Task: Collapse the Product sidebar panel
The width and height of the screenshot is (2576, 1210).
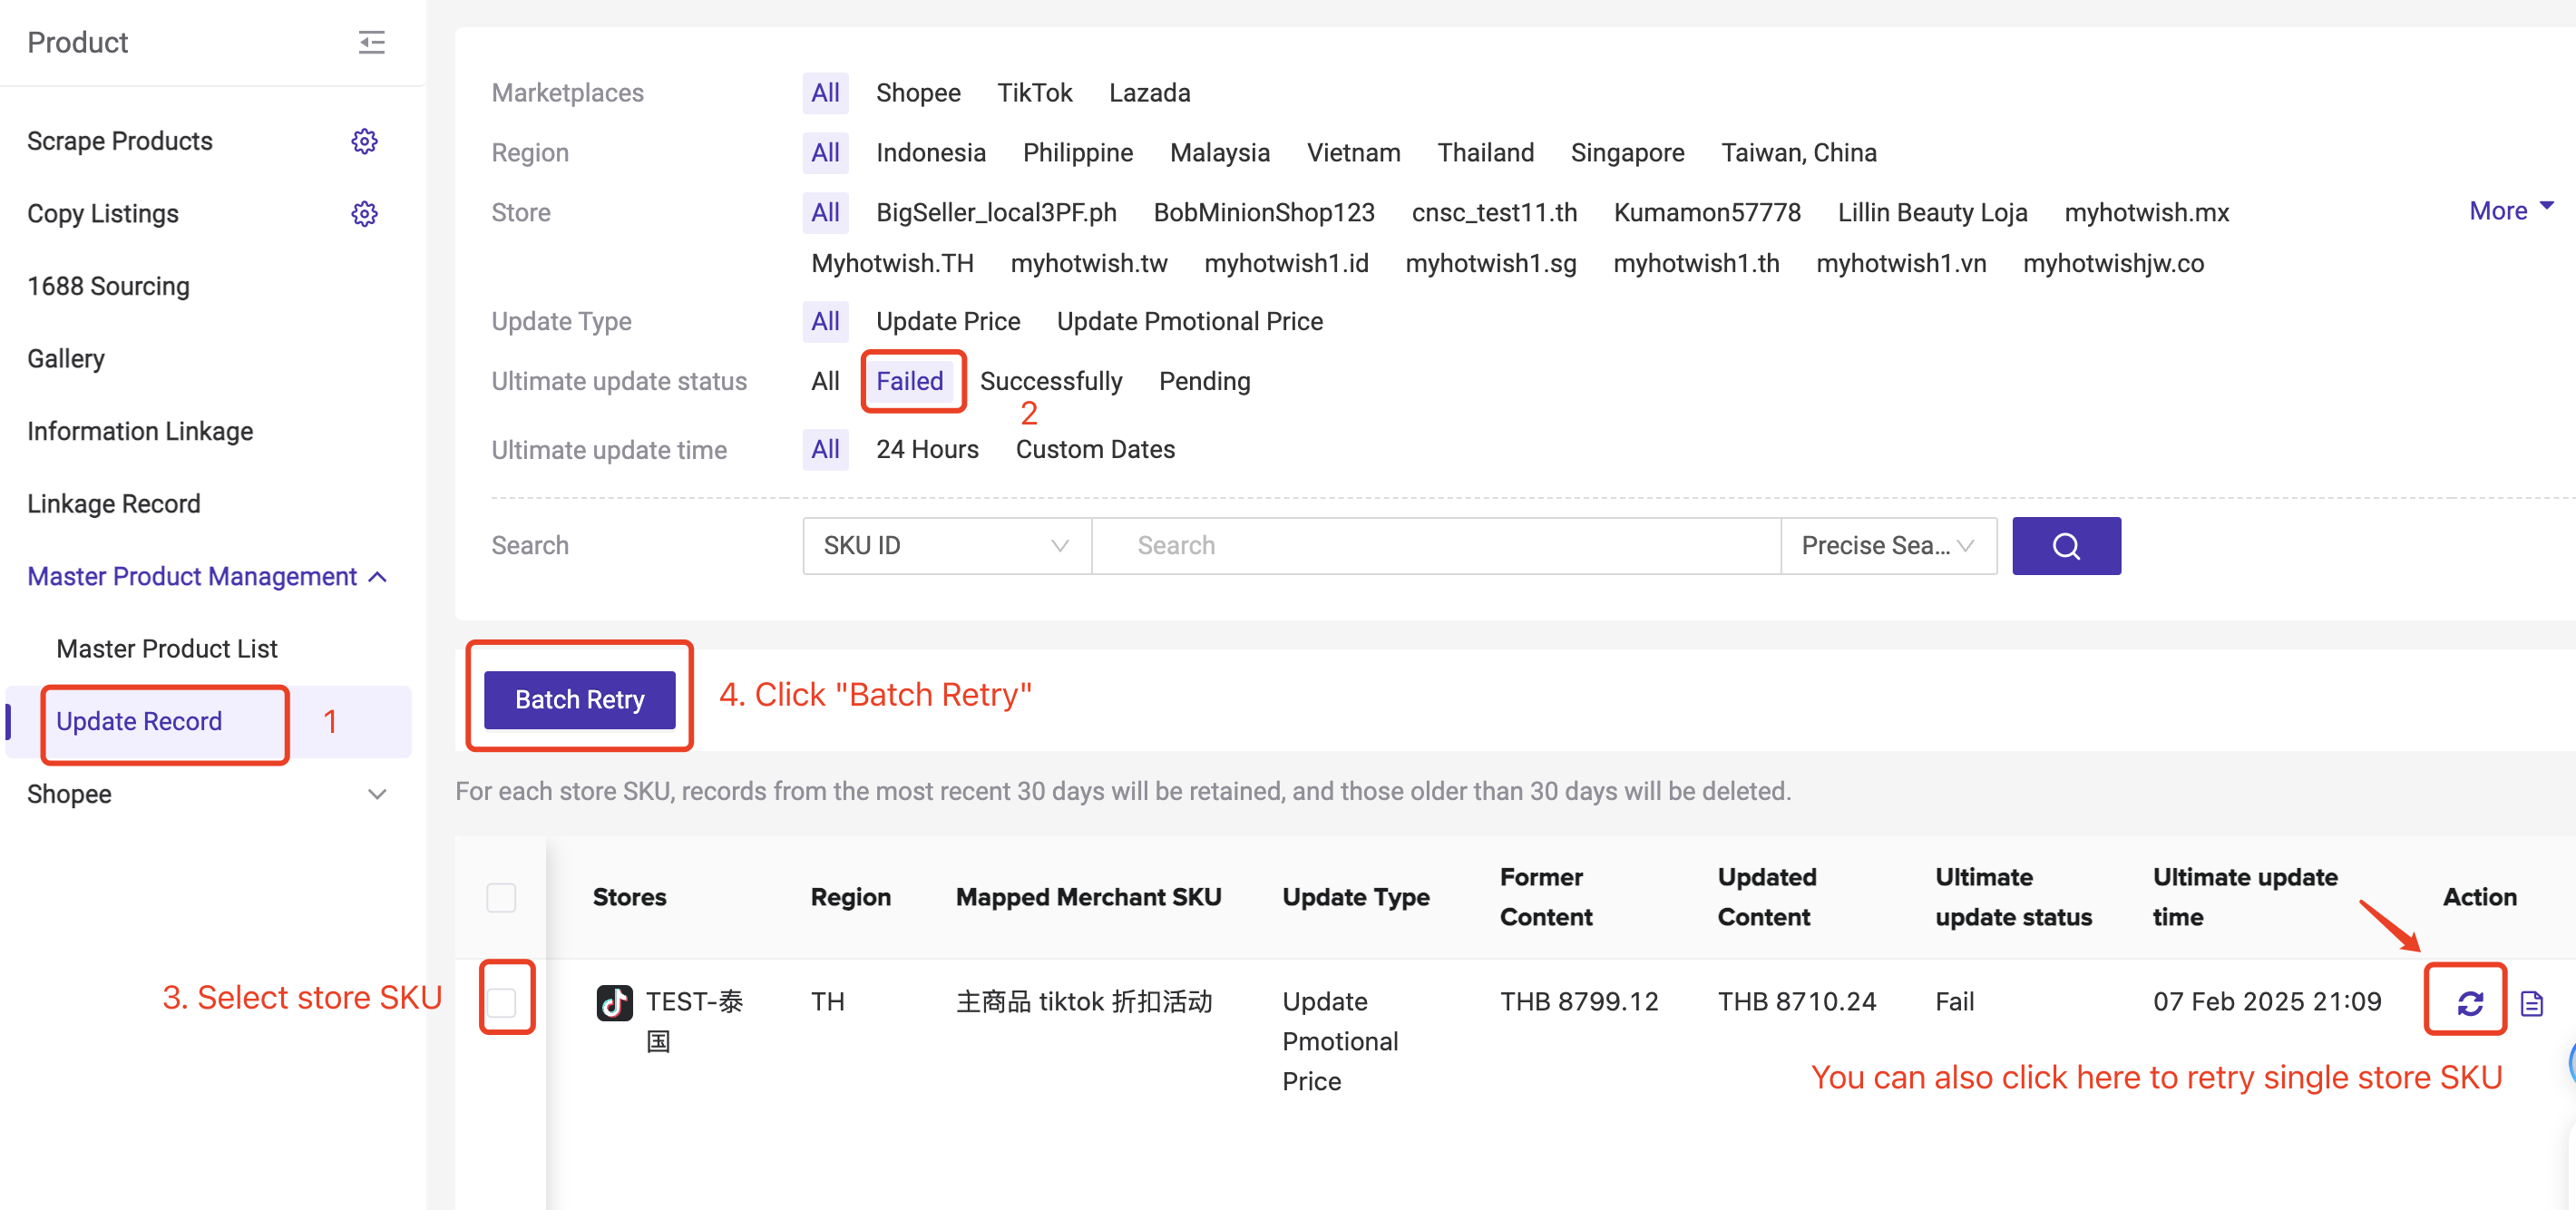Action: pyautogui.click(x=371, y=42)
